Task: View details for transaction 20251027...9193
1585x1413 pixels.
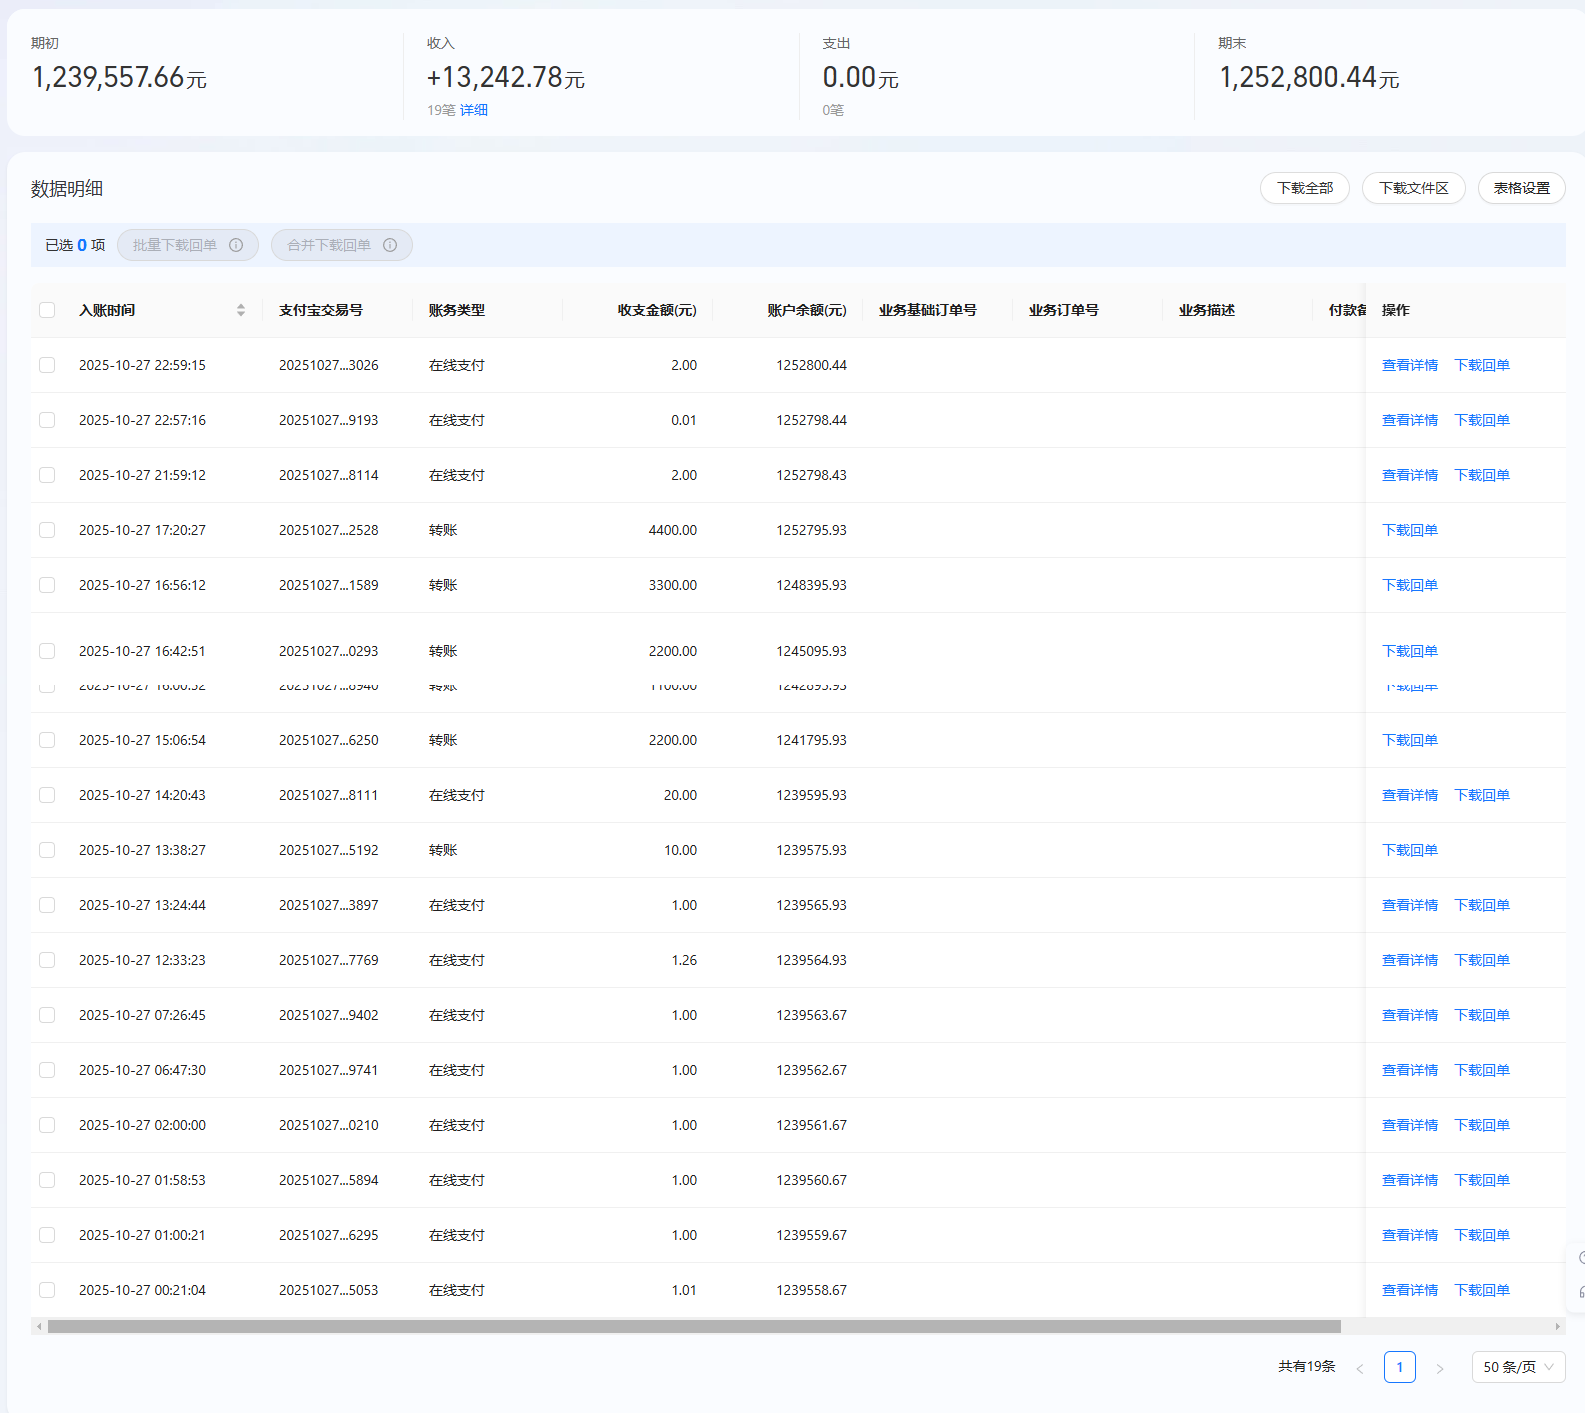Action: tap(1409, 420)
